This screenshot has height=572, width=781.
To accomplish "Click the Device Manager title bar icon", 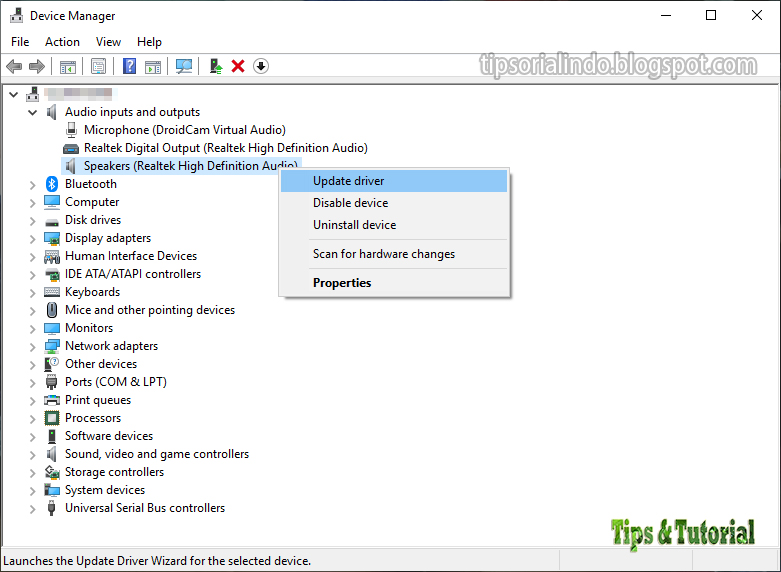I will coord(16,15).
